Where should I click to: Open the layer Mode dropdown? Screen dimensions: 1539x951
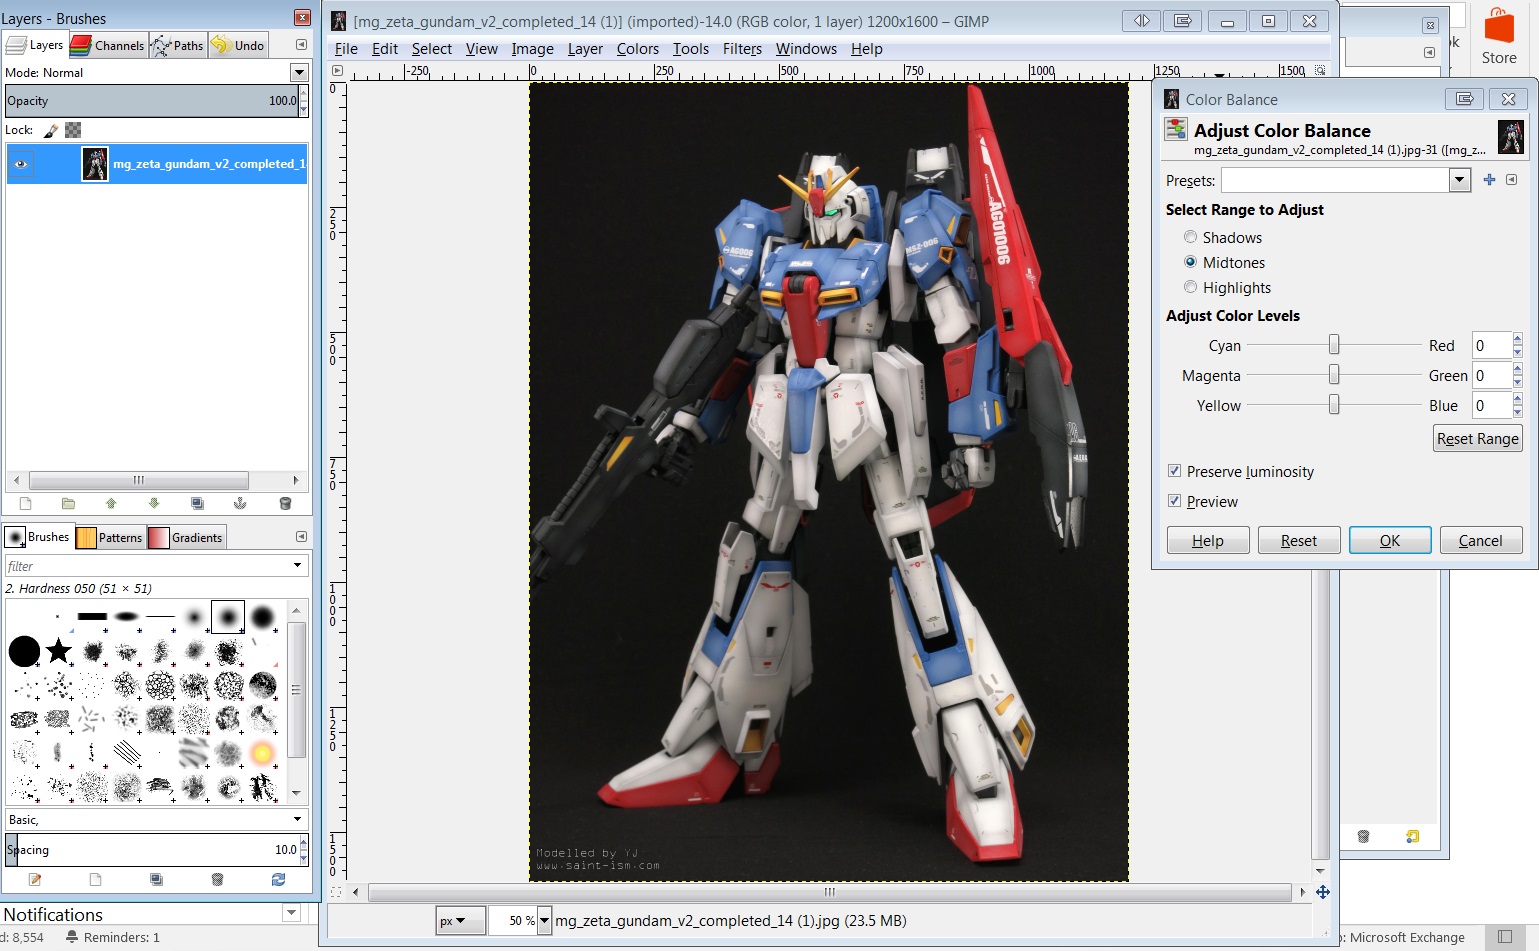click(x=298, y=72)
